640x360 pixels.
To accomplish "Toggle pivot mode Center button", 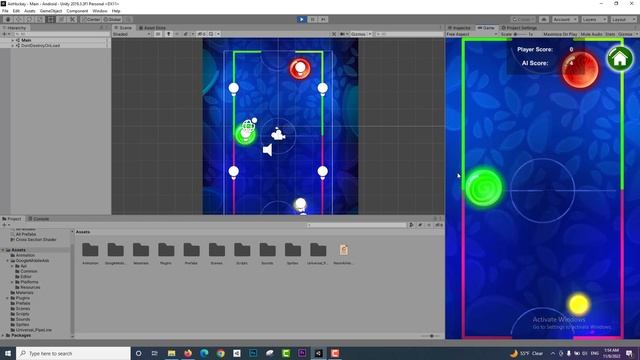I will click(x=91, y=19).
